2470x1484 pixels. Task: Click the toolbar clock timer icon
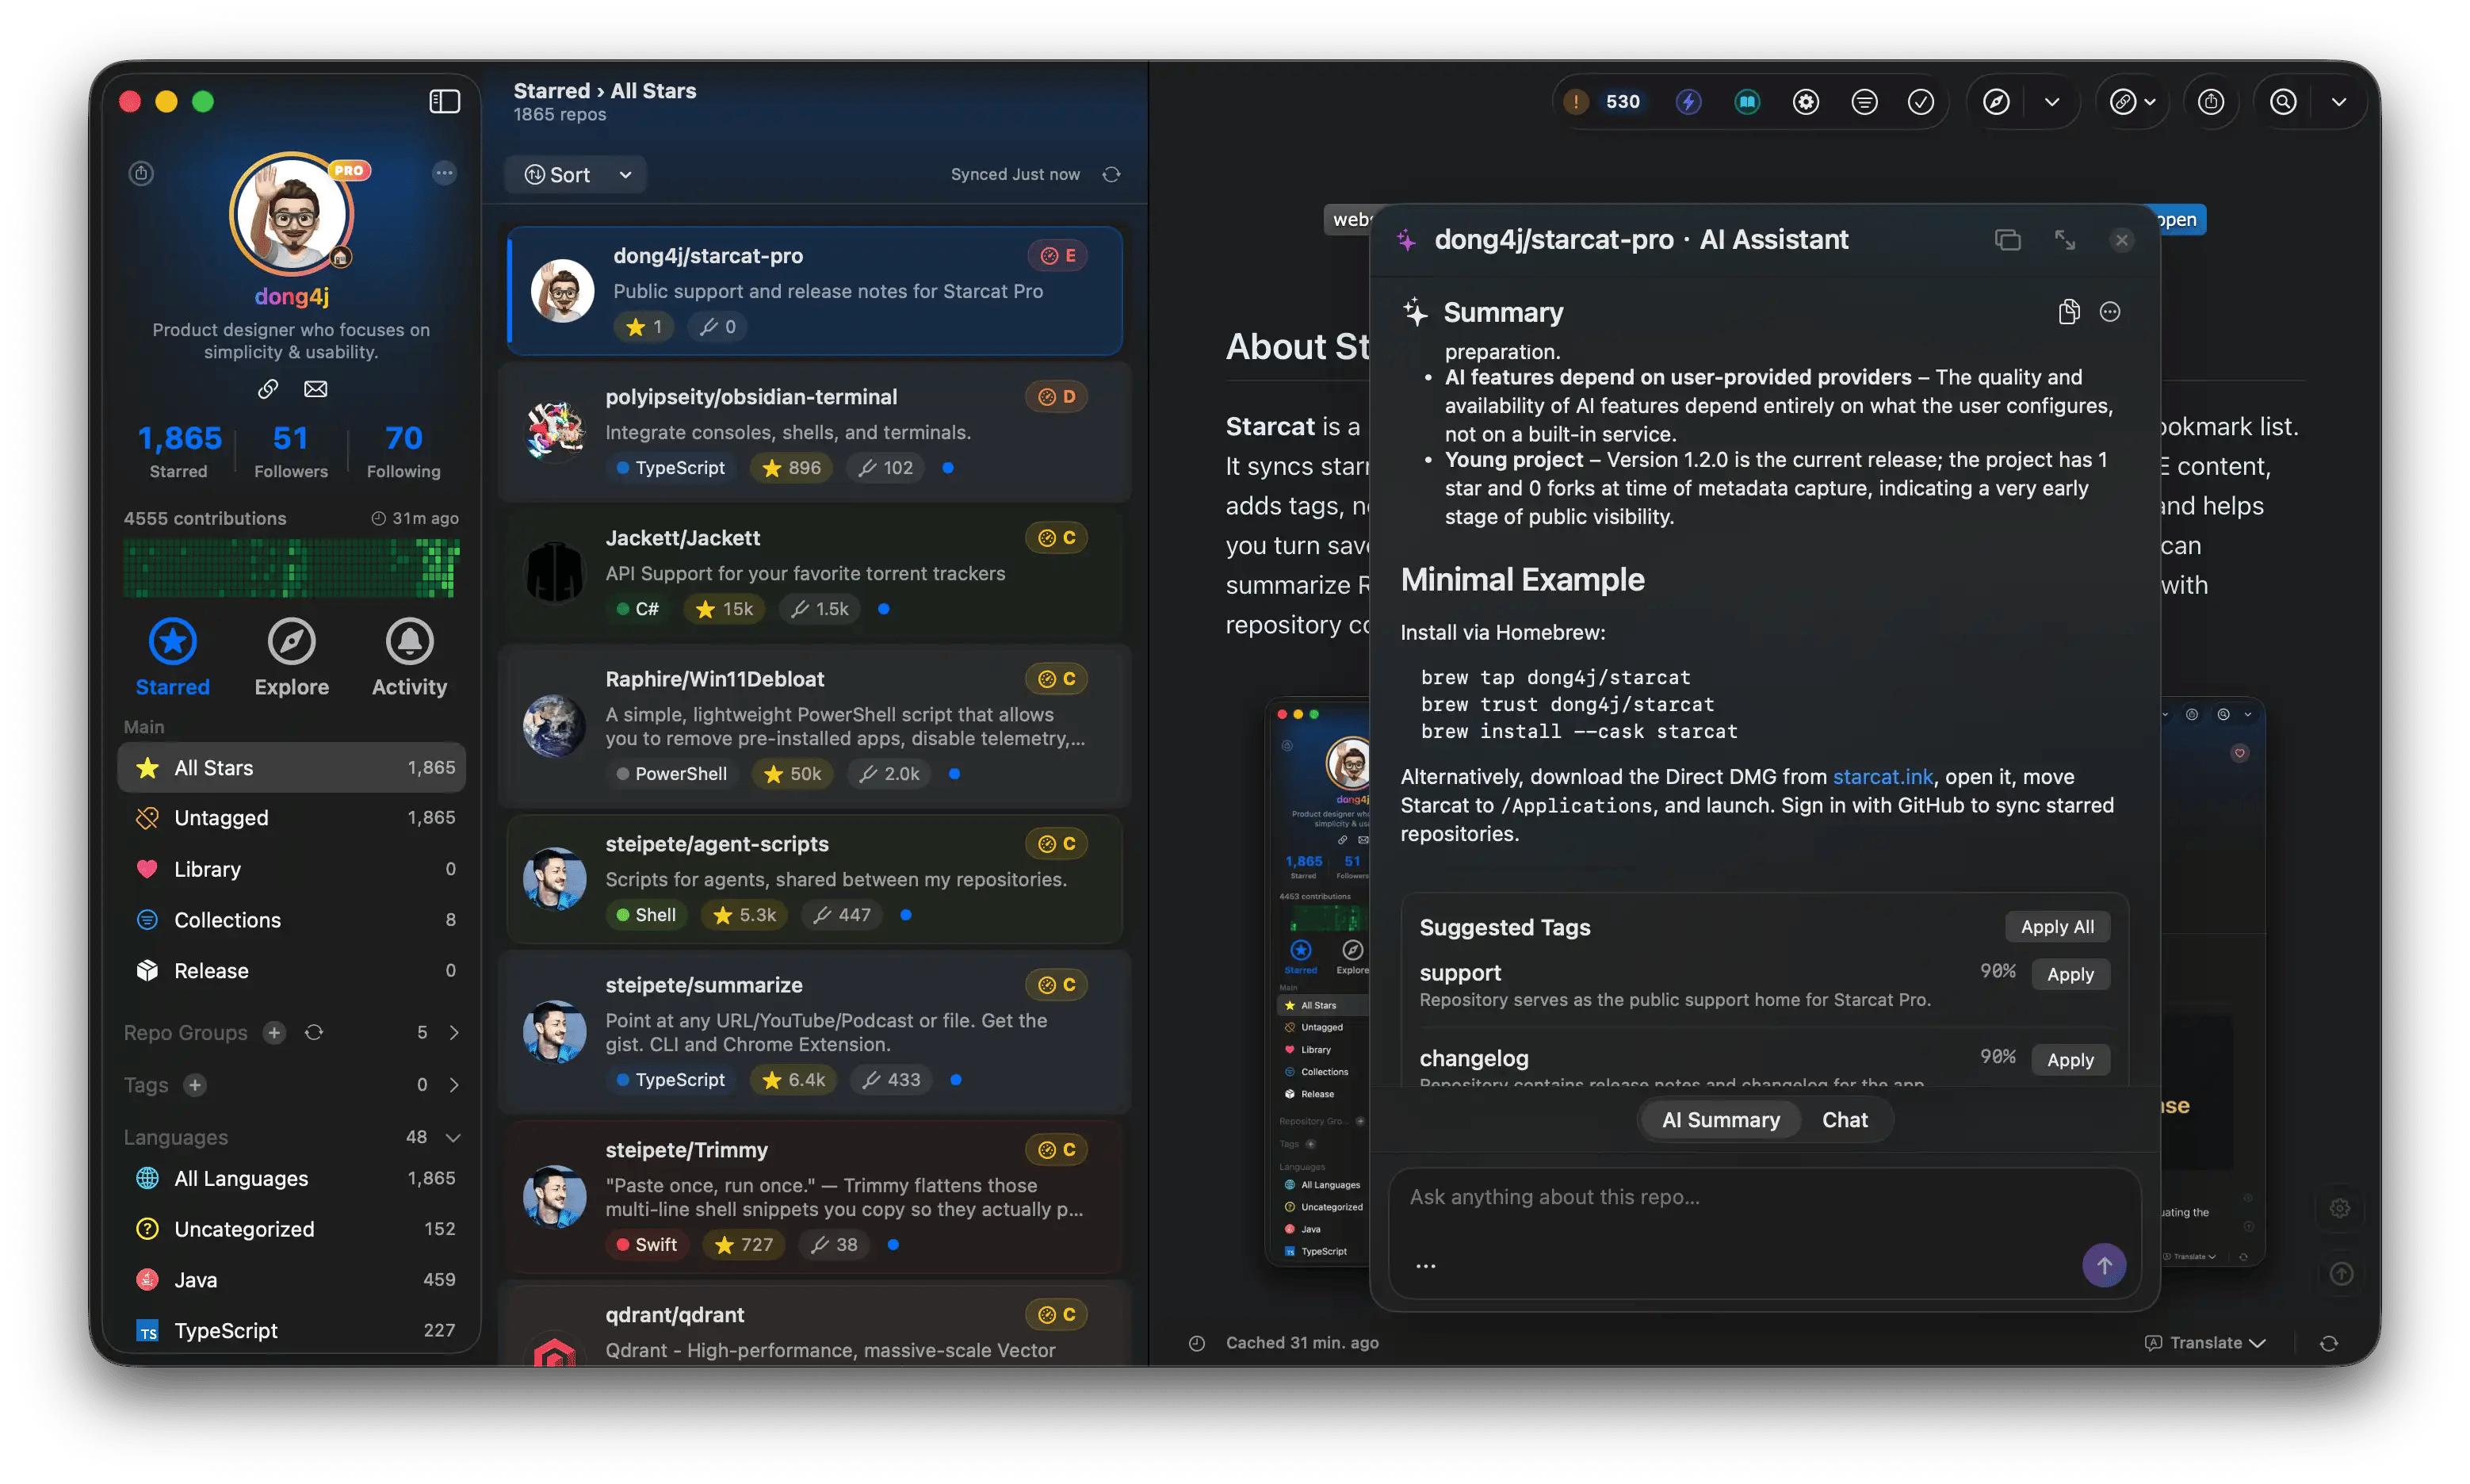2210,101
